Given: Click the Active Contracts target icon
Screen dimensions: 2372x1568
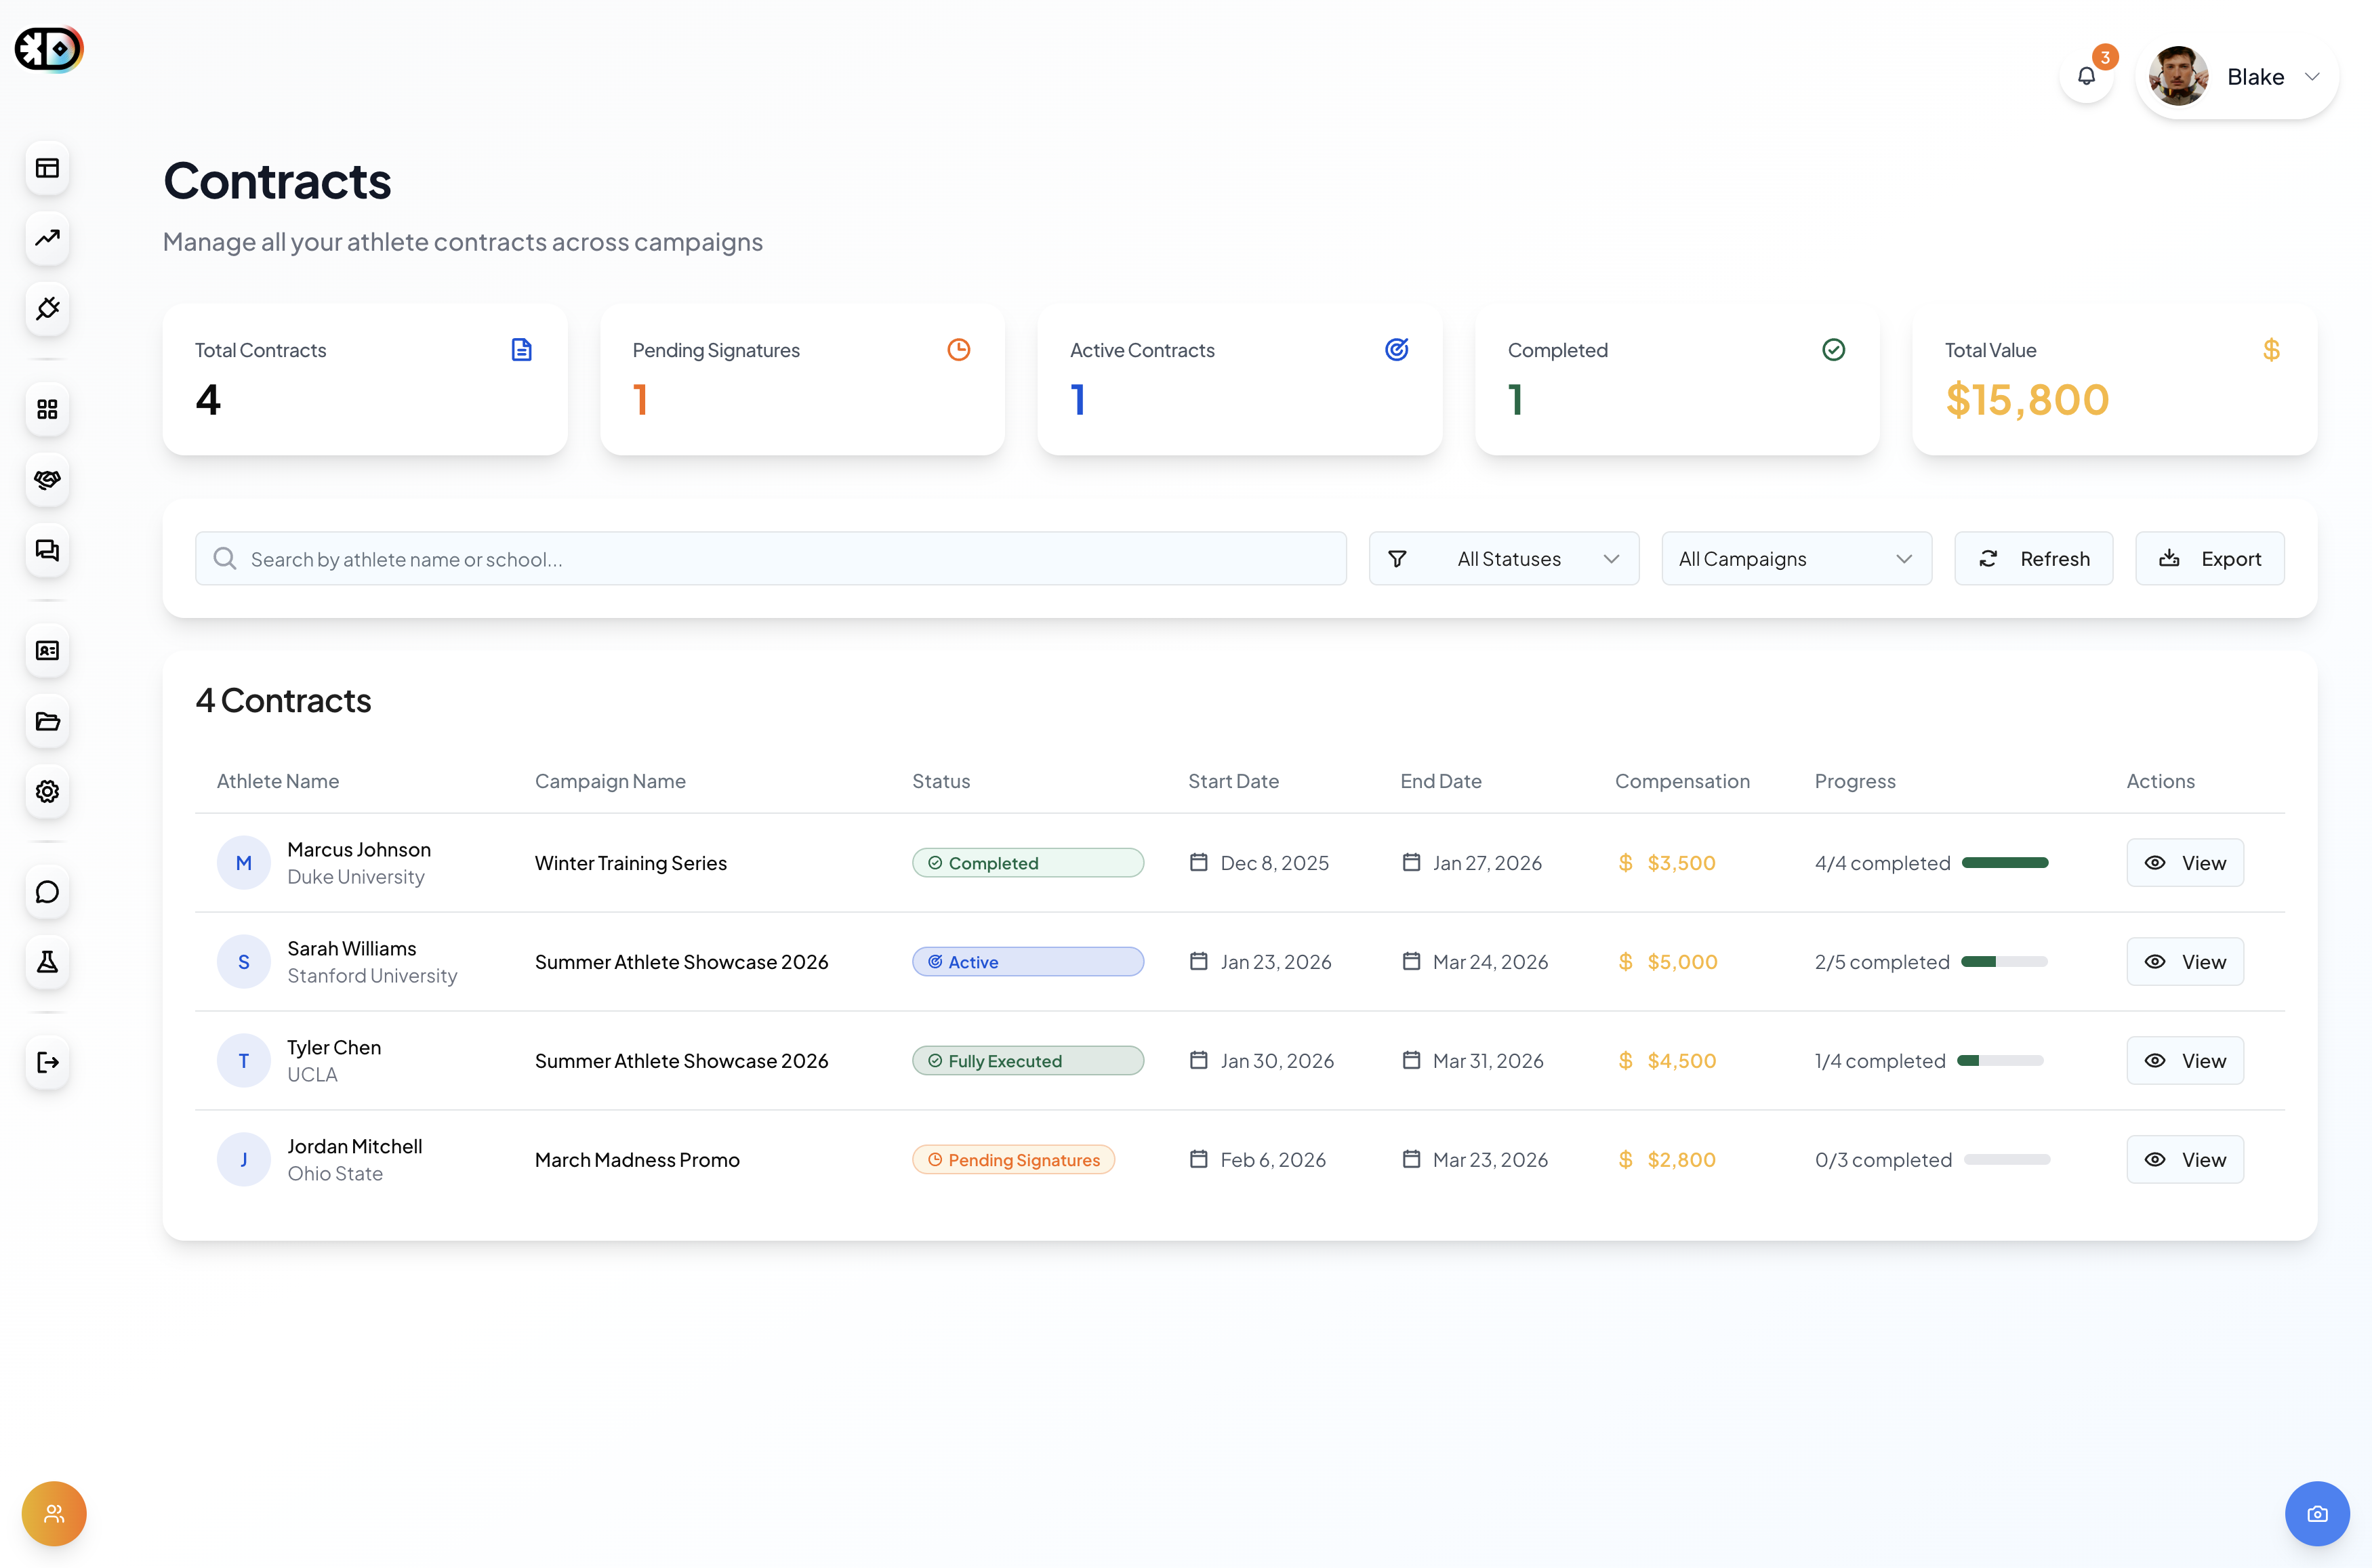Looking at the screenshot, I should click(1397, 350).
